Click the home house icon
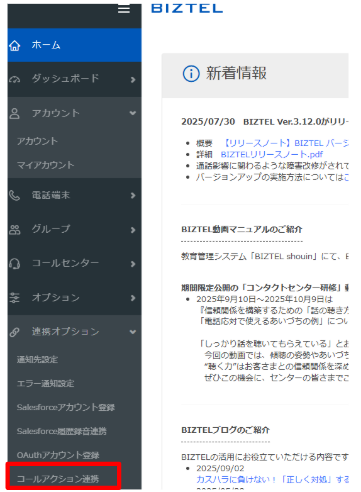Screen dimensions: 361x492 click(15, 45)
